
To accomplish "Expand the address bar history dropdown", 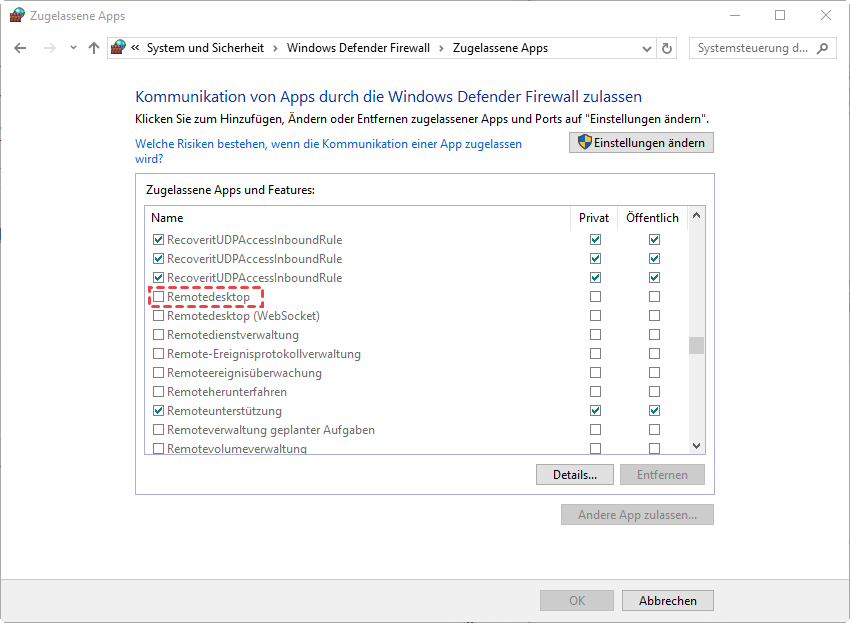I will 646,48.
